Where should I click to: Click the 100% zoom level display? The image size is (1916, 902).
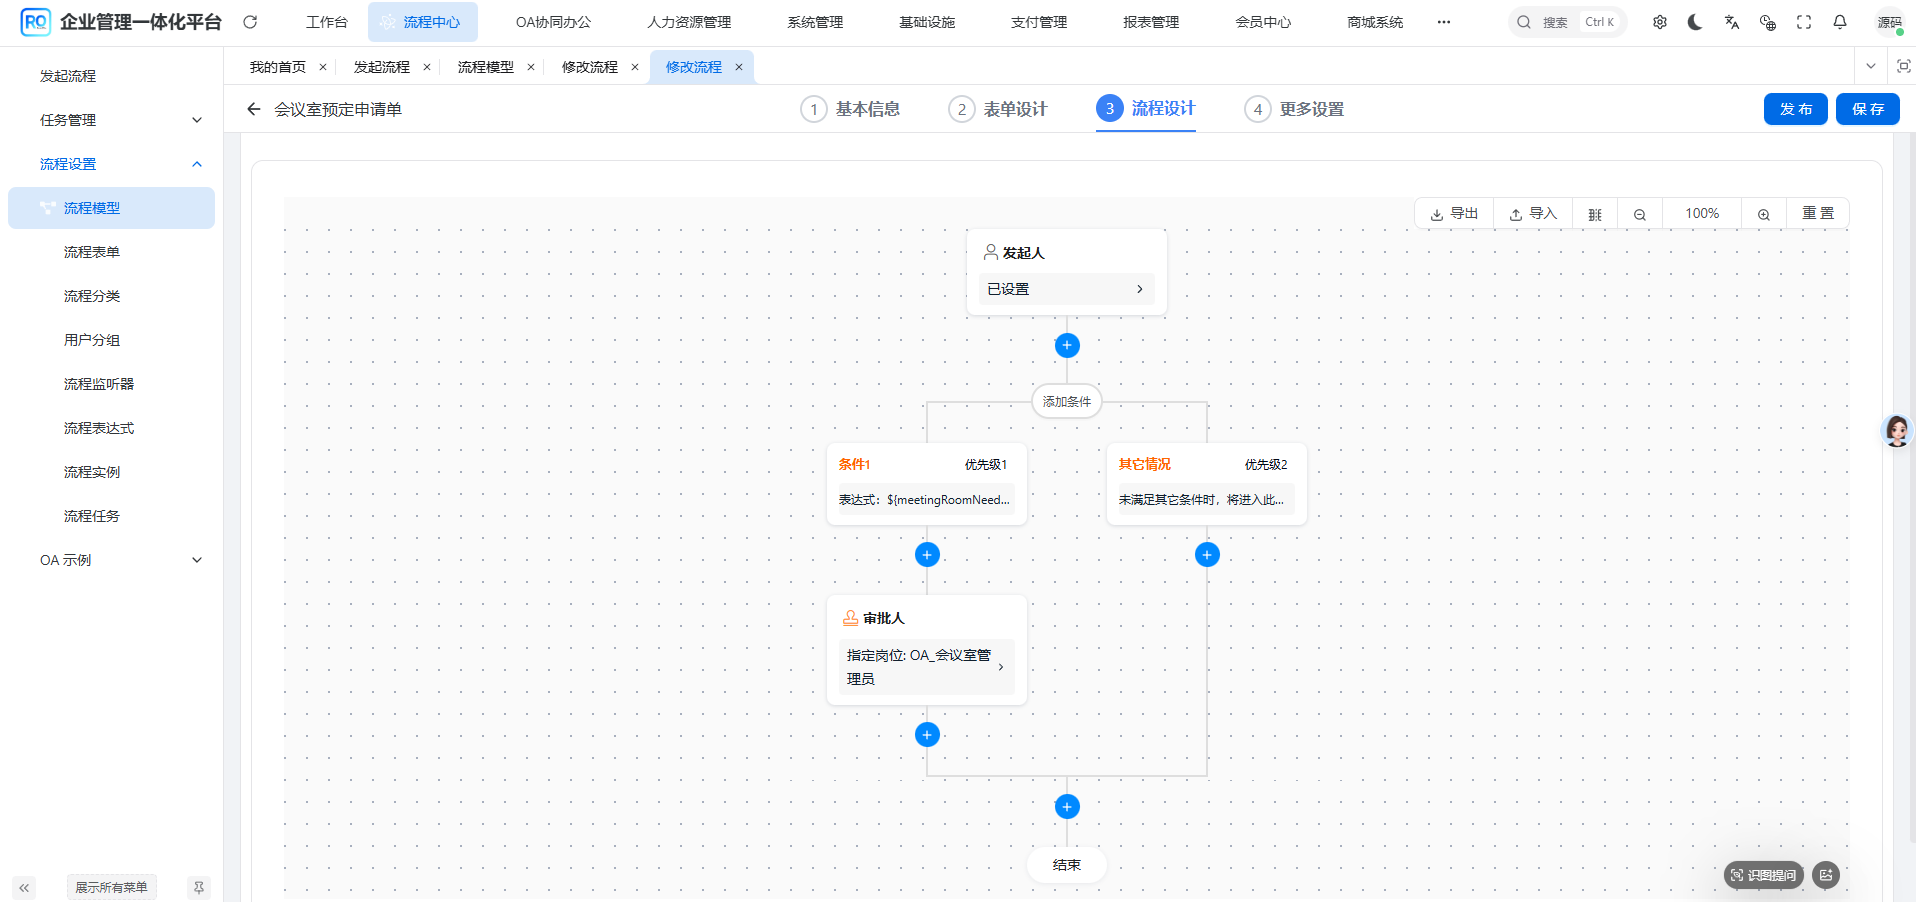click(x=1701, y=213)
